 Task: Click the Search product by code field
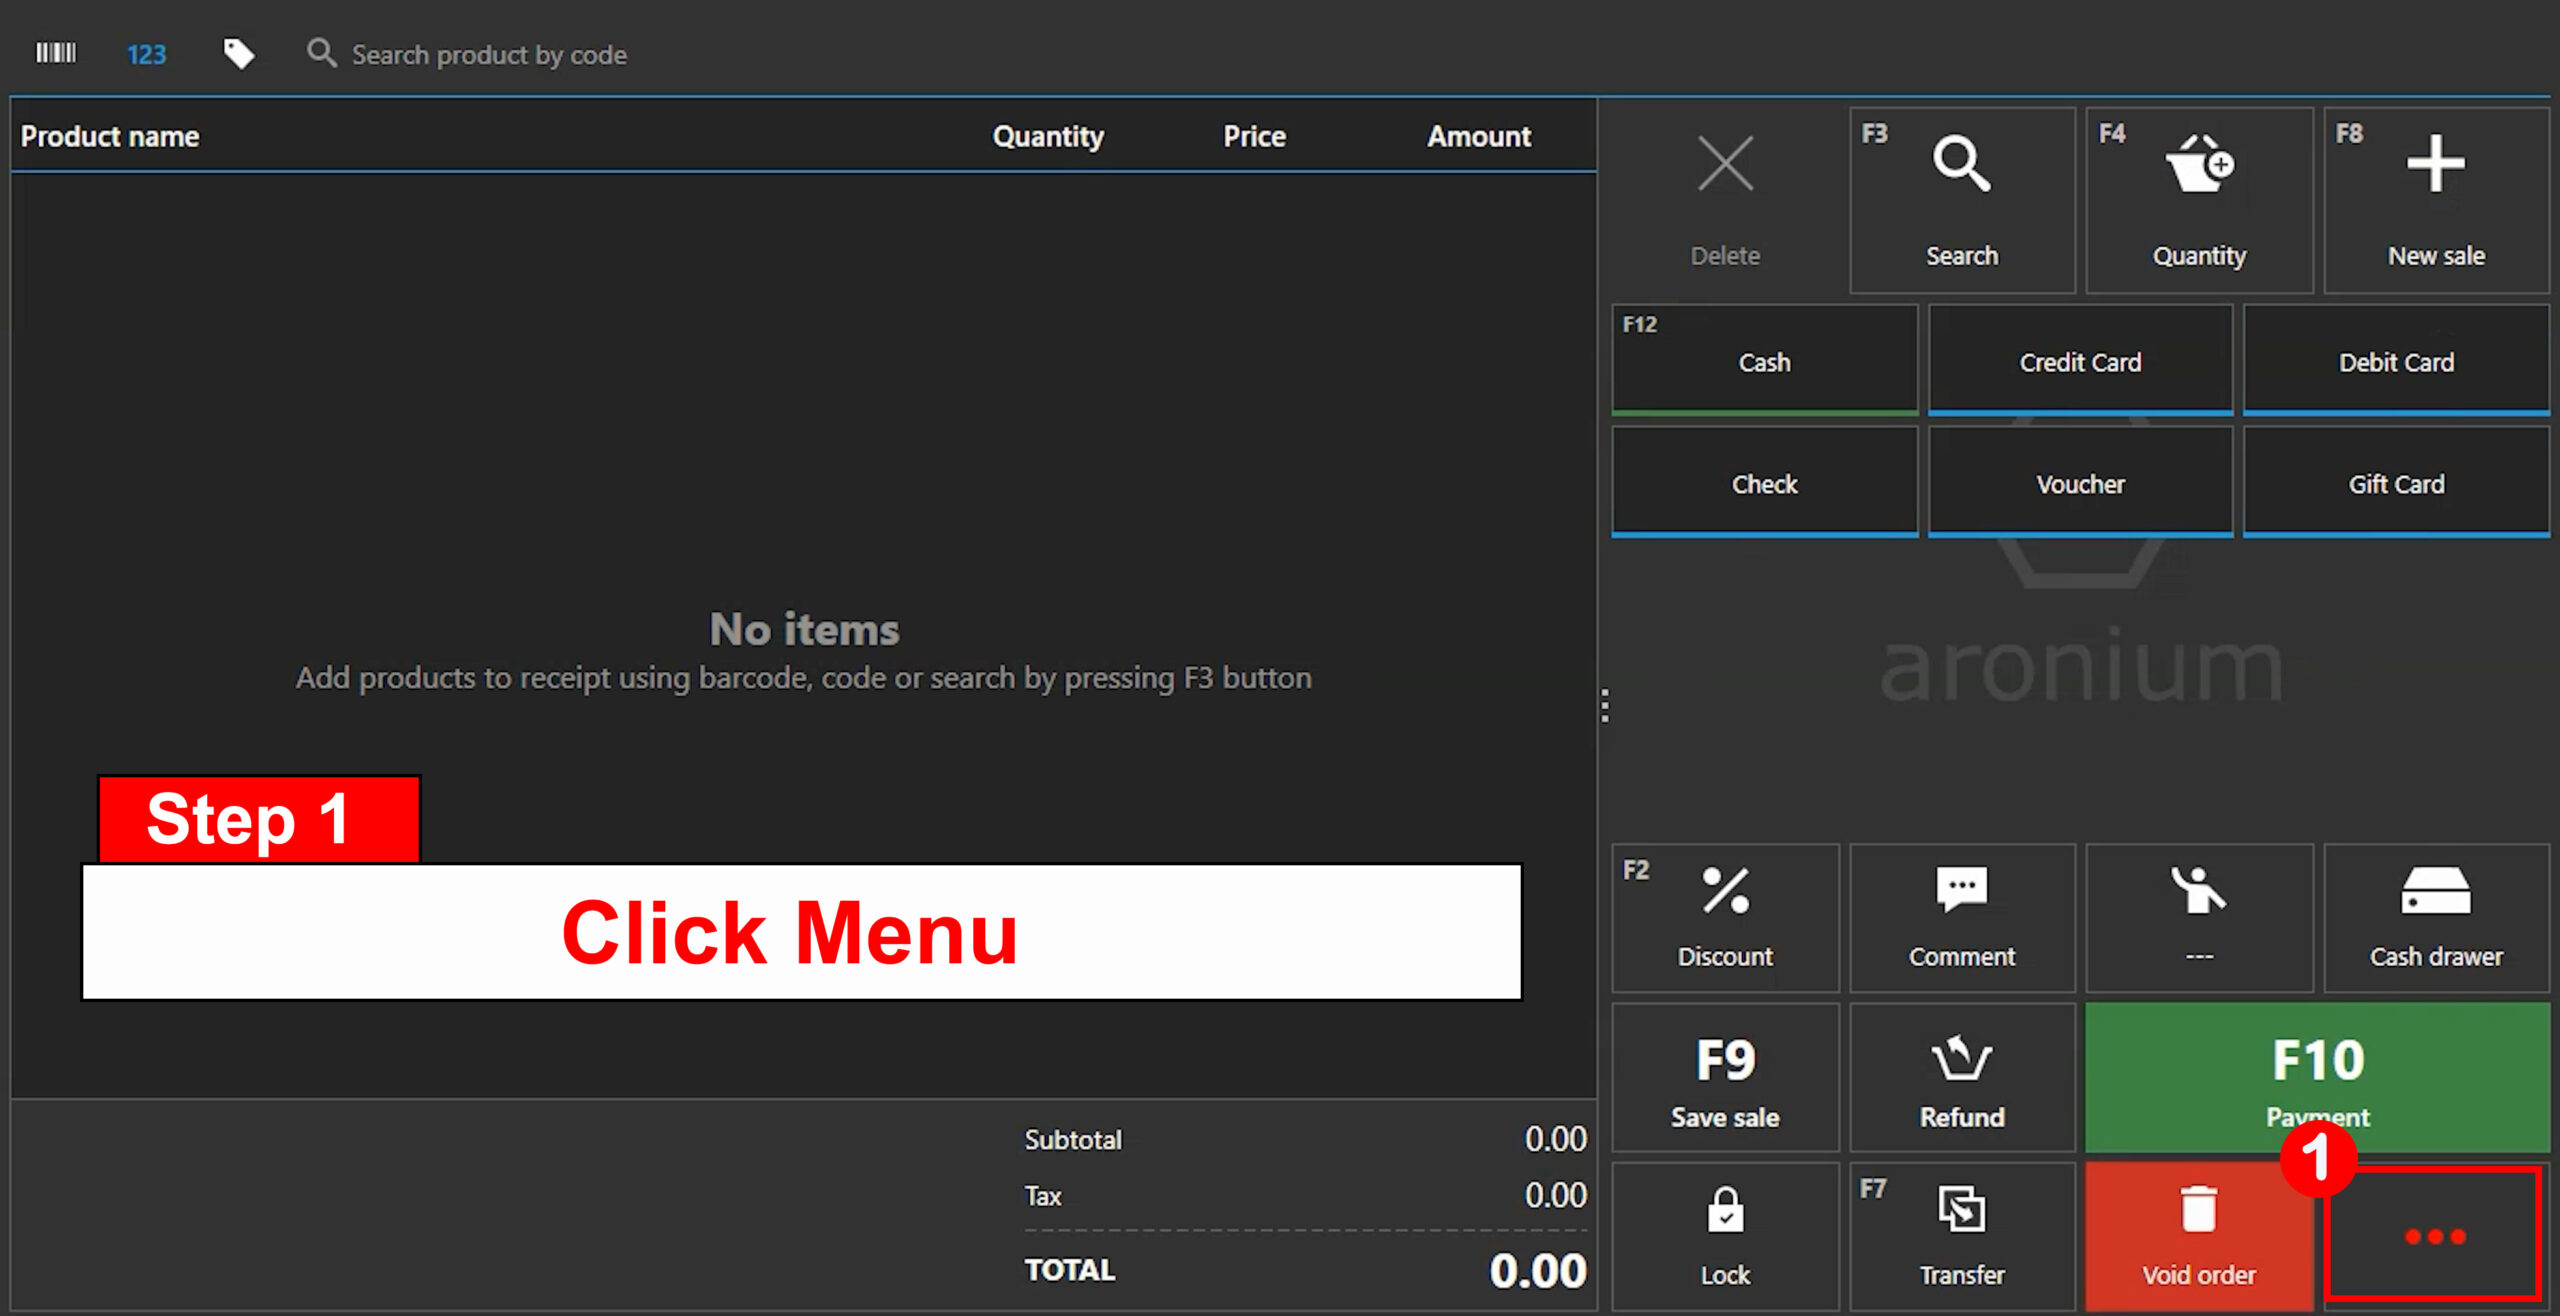[x=489, y=54]
